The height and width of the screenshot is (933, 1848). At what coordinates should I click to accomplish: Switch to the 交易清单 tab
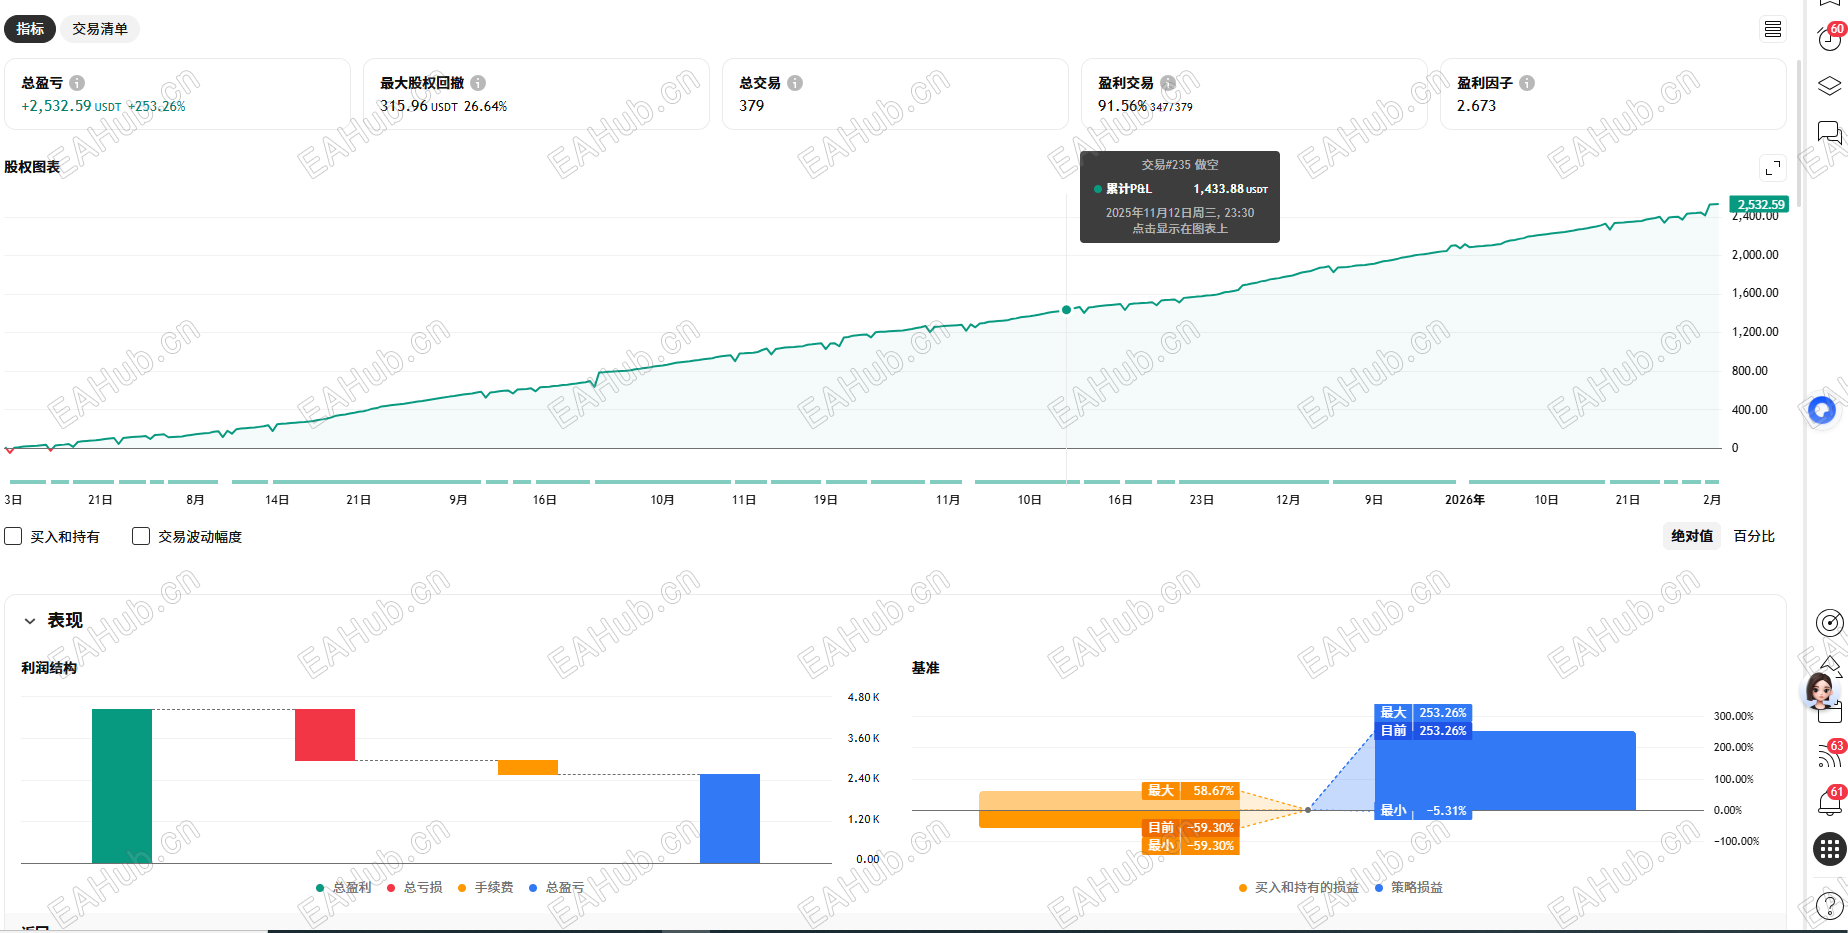100,29
